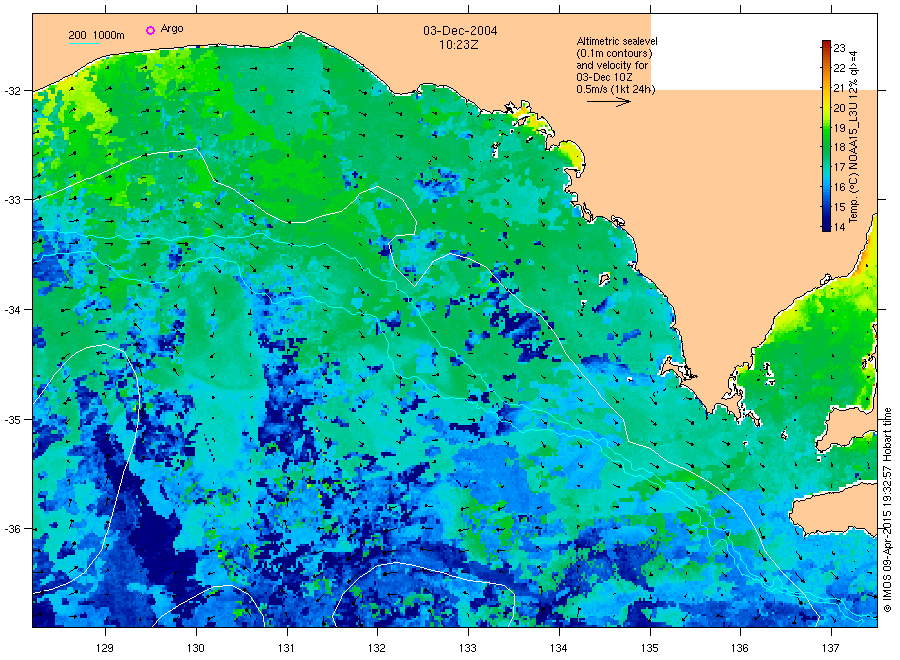Click the longitude axis label '137'
Image resolution: width=900 pixels, height=660 pixels.
(x=831, y=648)
